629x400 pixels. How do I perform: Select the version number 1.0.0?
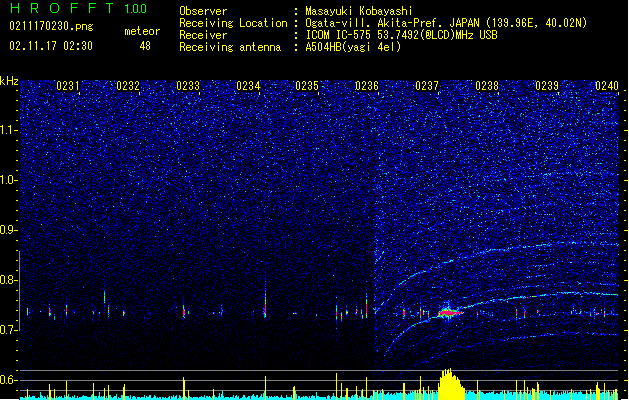tap(136, 9)
